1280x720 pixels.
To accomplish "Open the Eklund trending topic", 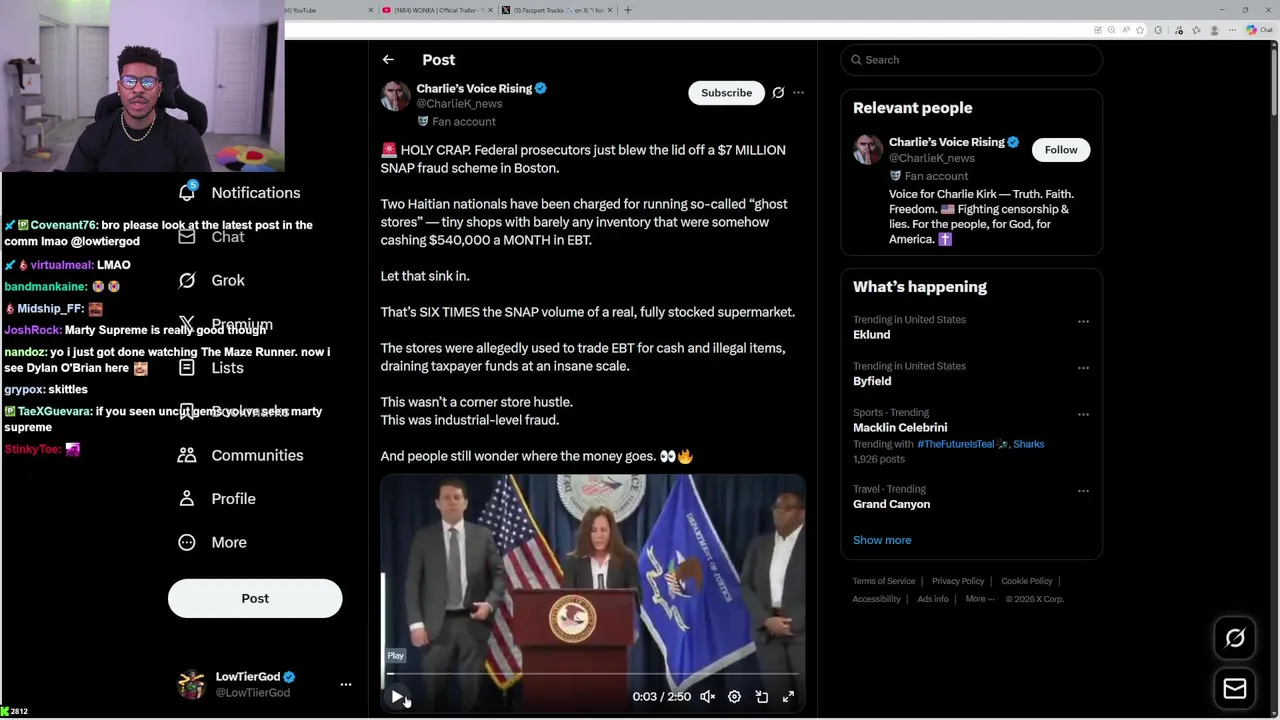I will tap(871, 335).
